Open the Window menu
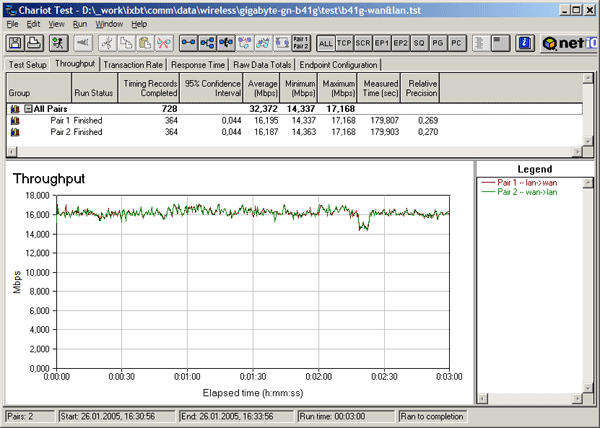The image size is (600, 428). point(110,23)
